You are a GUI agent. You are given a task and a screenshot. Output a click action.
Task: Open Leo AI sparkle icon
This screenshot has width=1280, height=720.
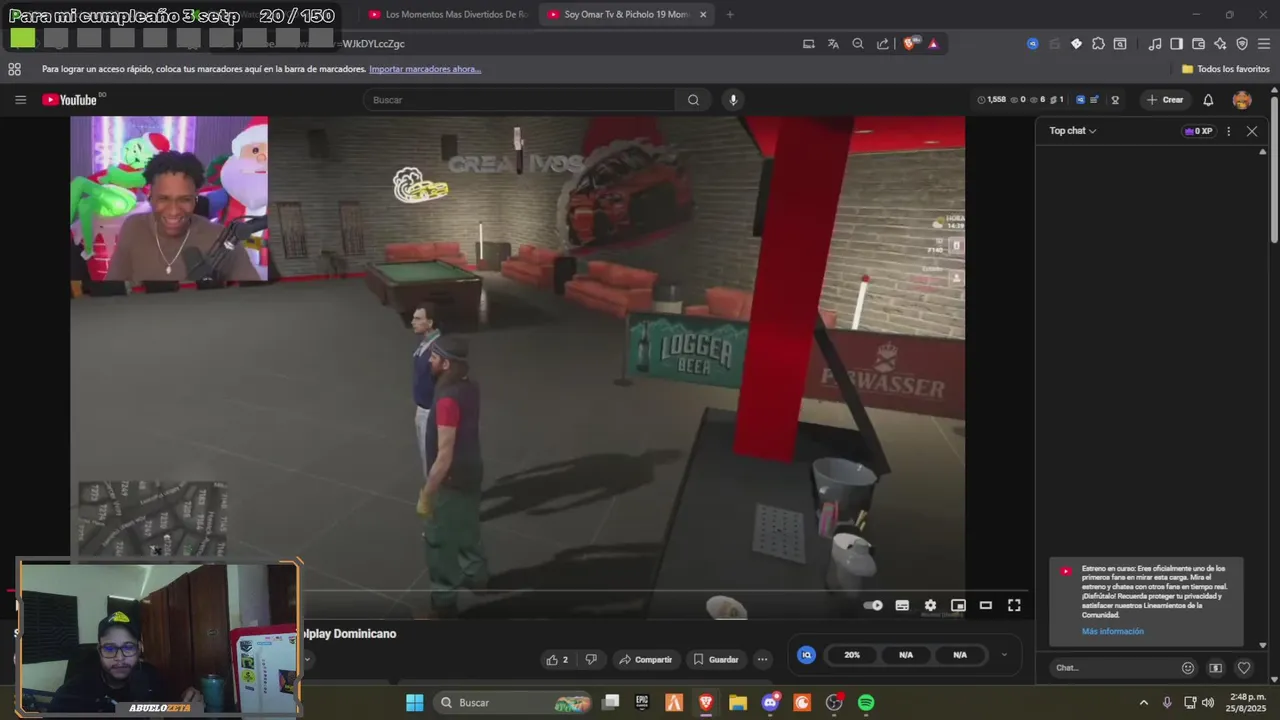1220,44
